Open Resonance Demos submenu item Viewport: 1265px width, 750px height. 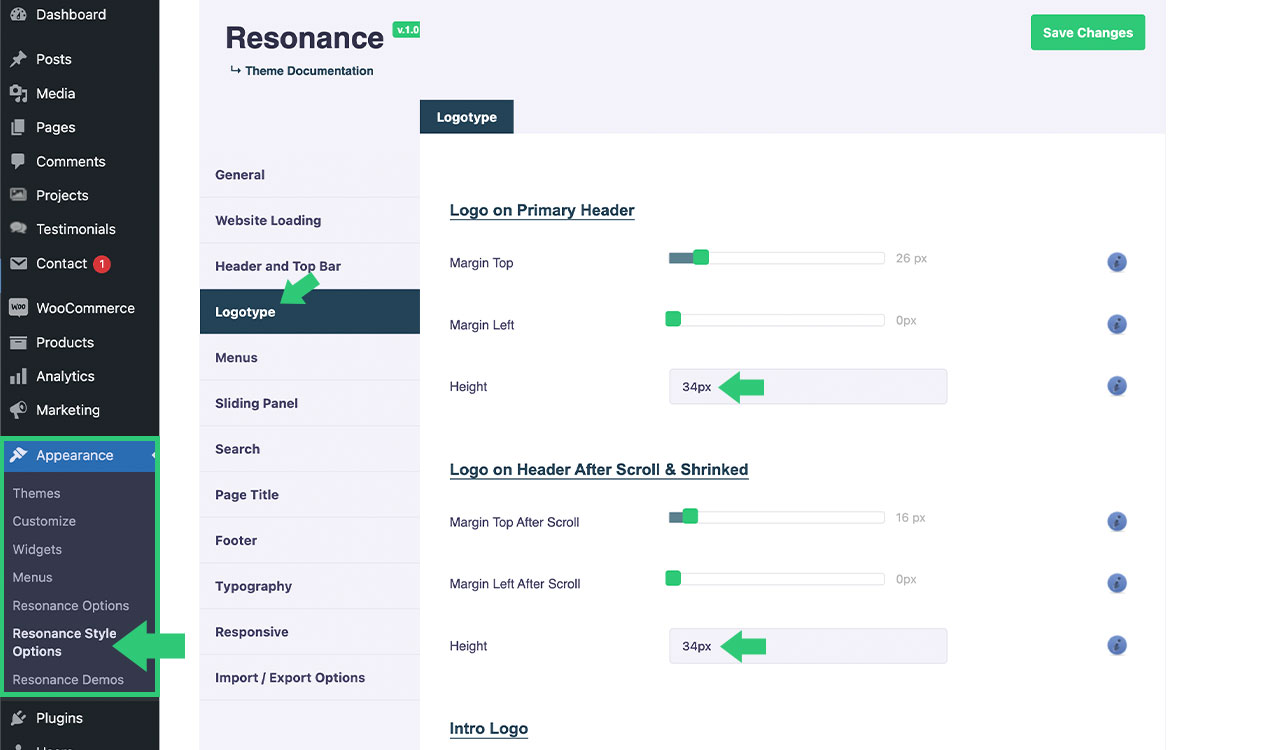(68, 680)
